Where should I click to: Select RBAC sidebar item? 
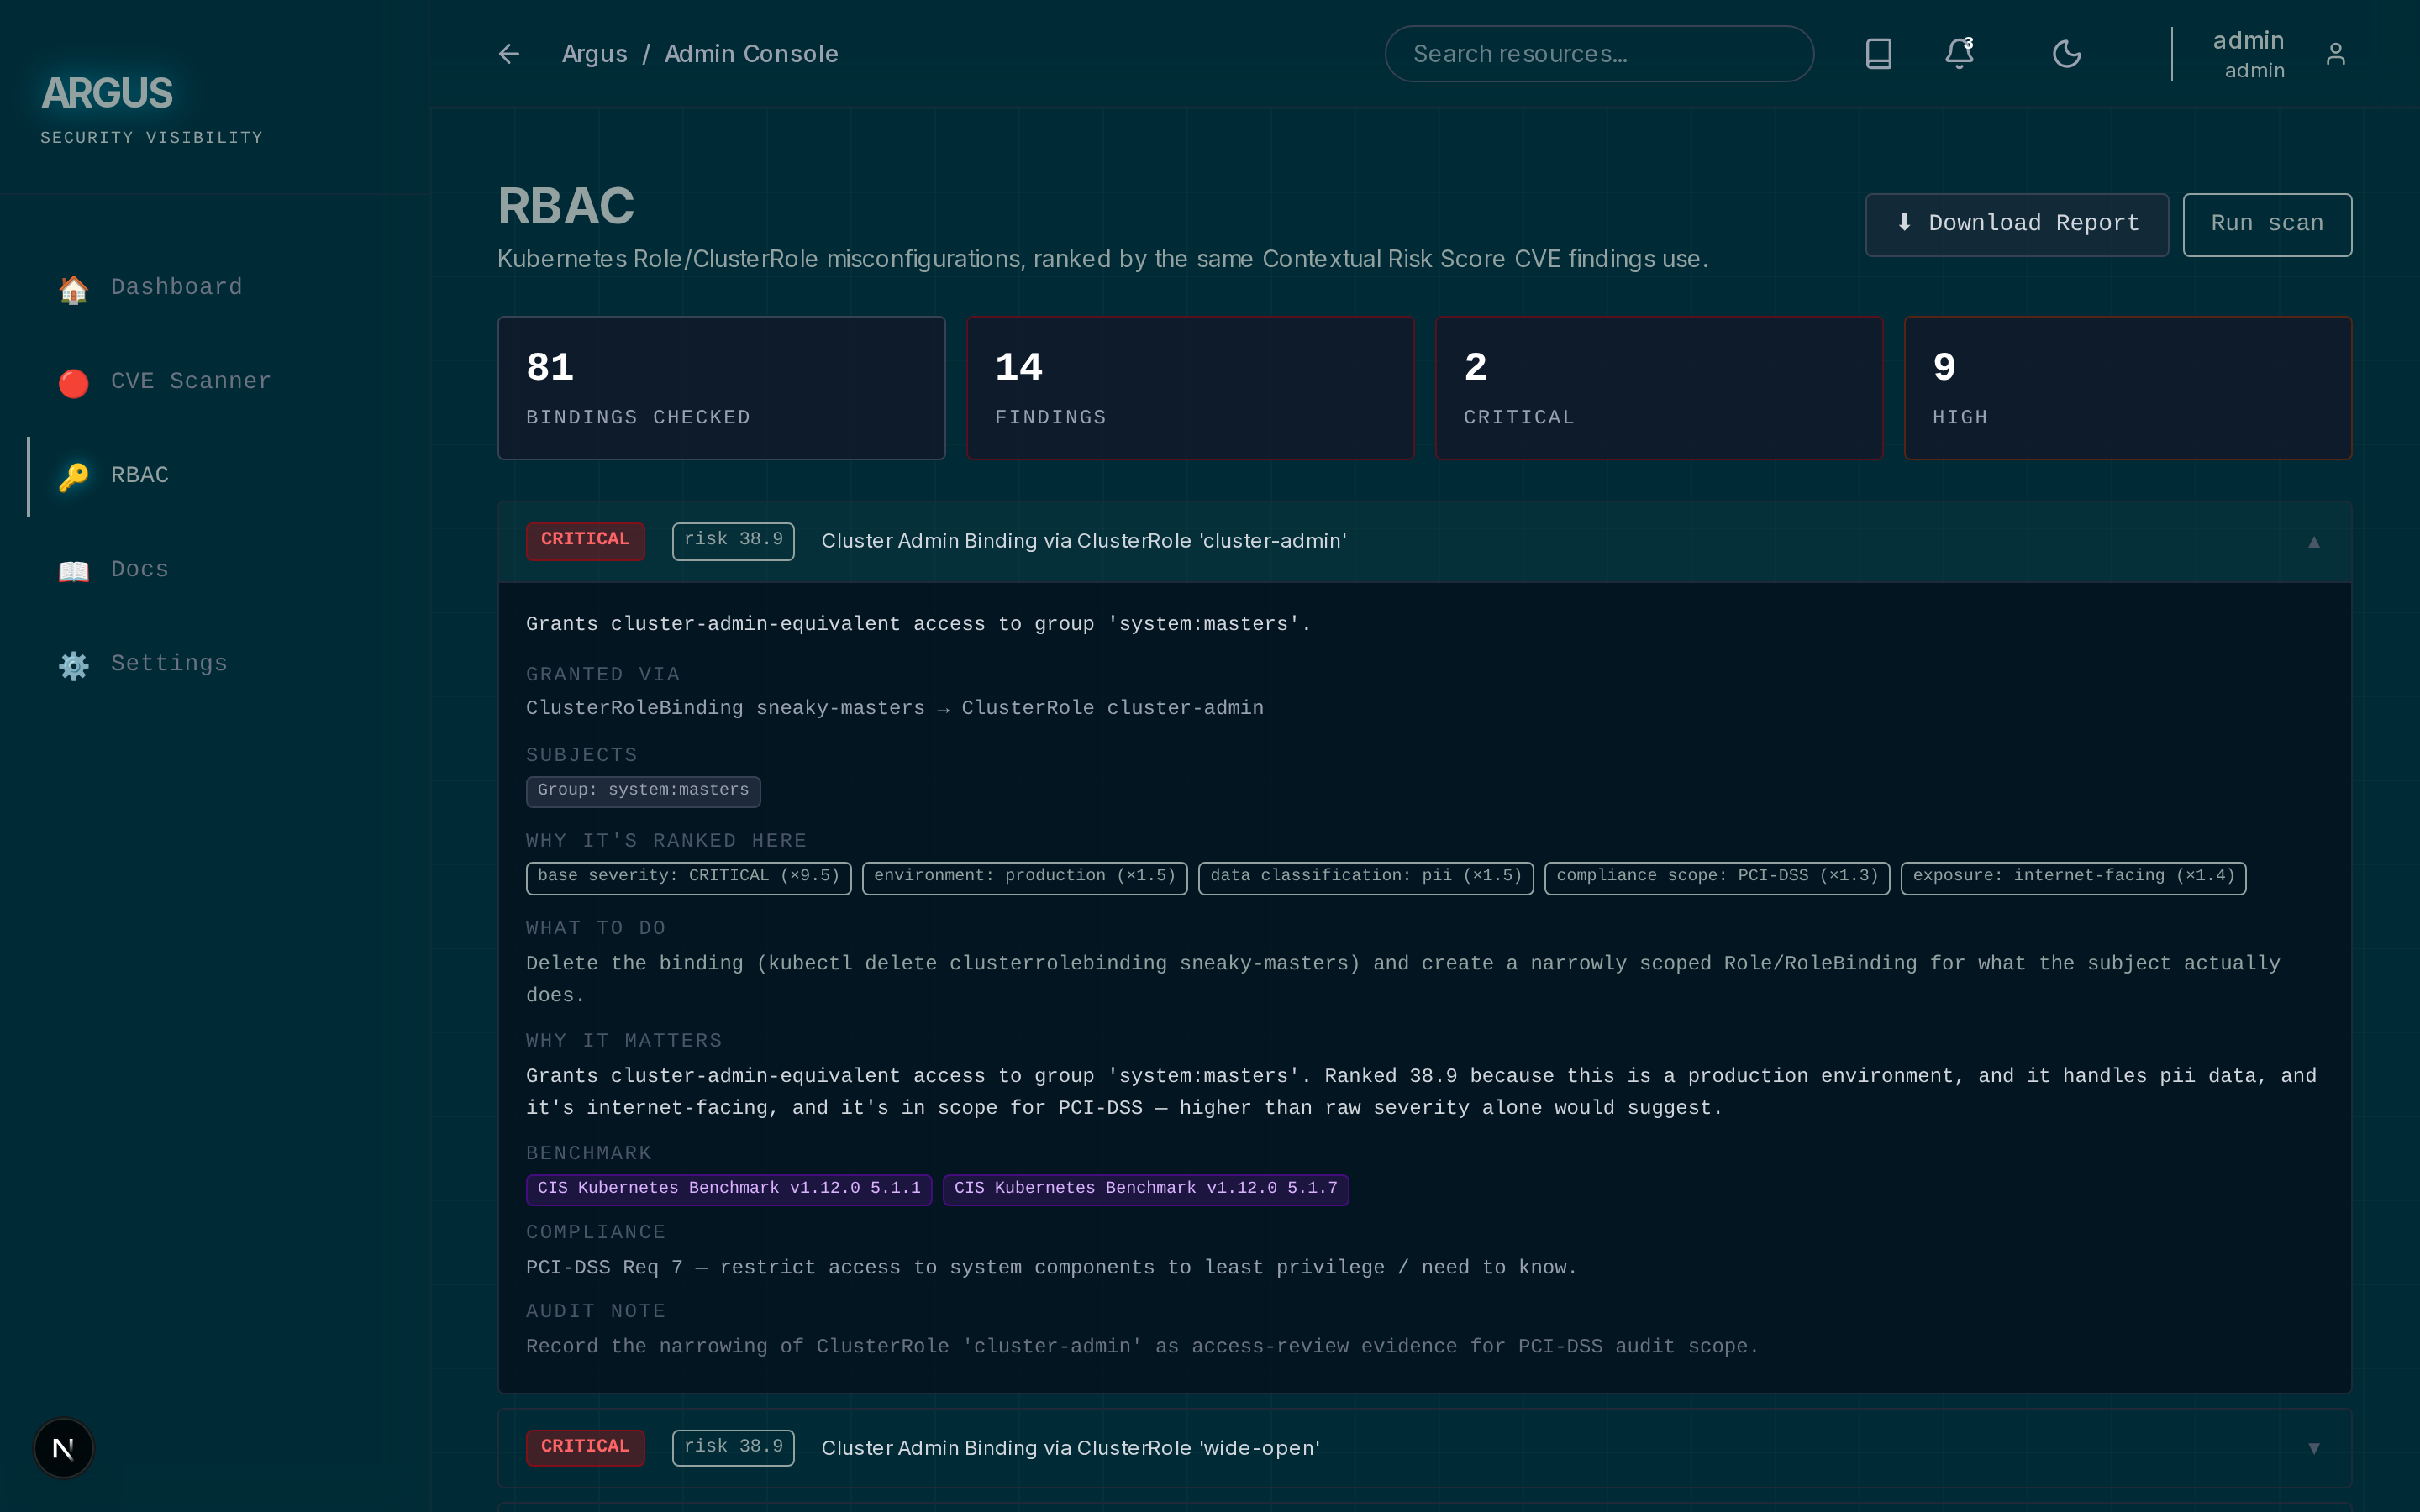pyautogui.click(x=214, y=476)
